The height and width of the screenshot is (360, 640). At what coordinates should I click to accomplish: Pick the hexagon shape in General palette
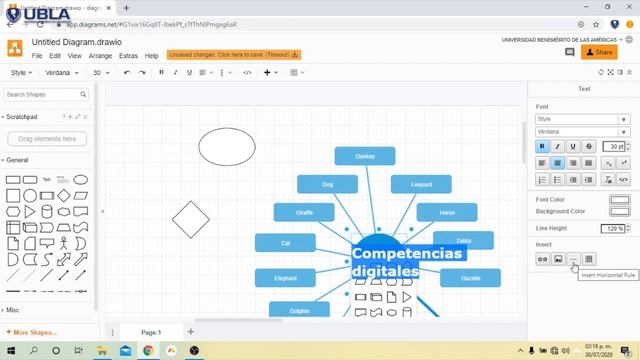click(13, 212)
